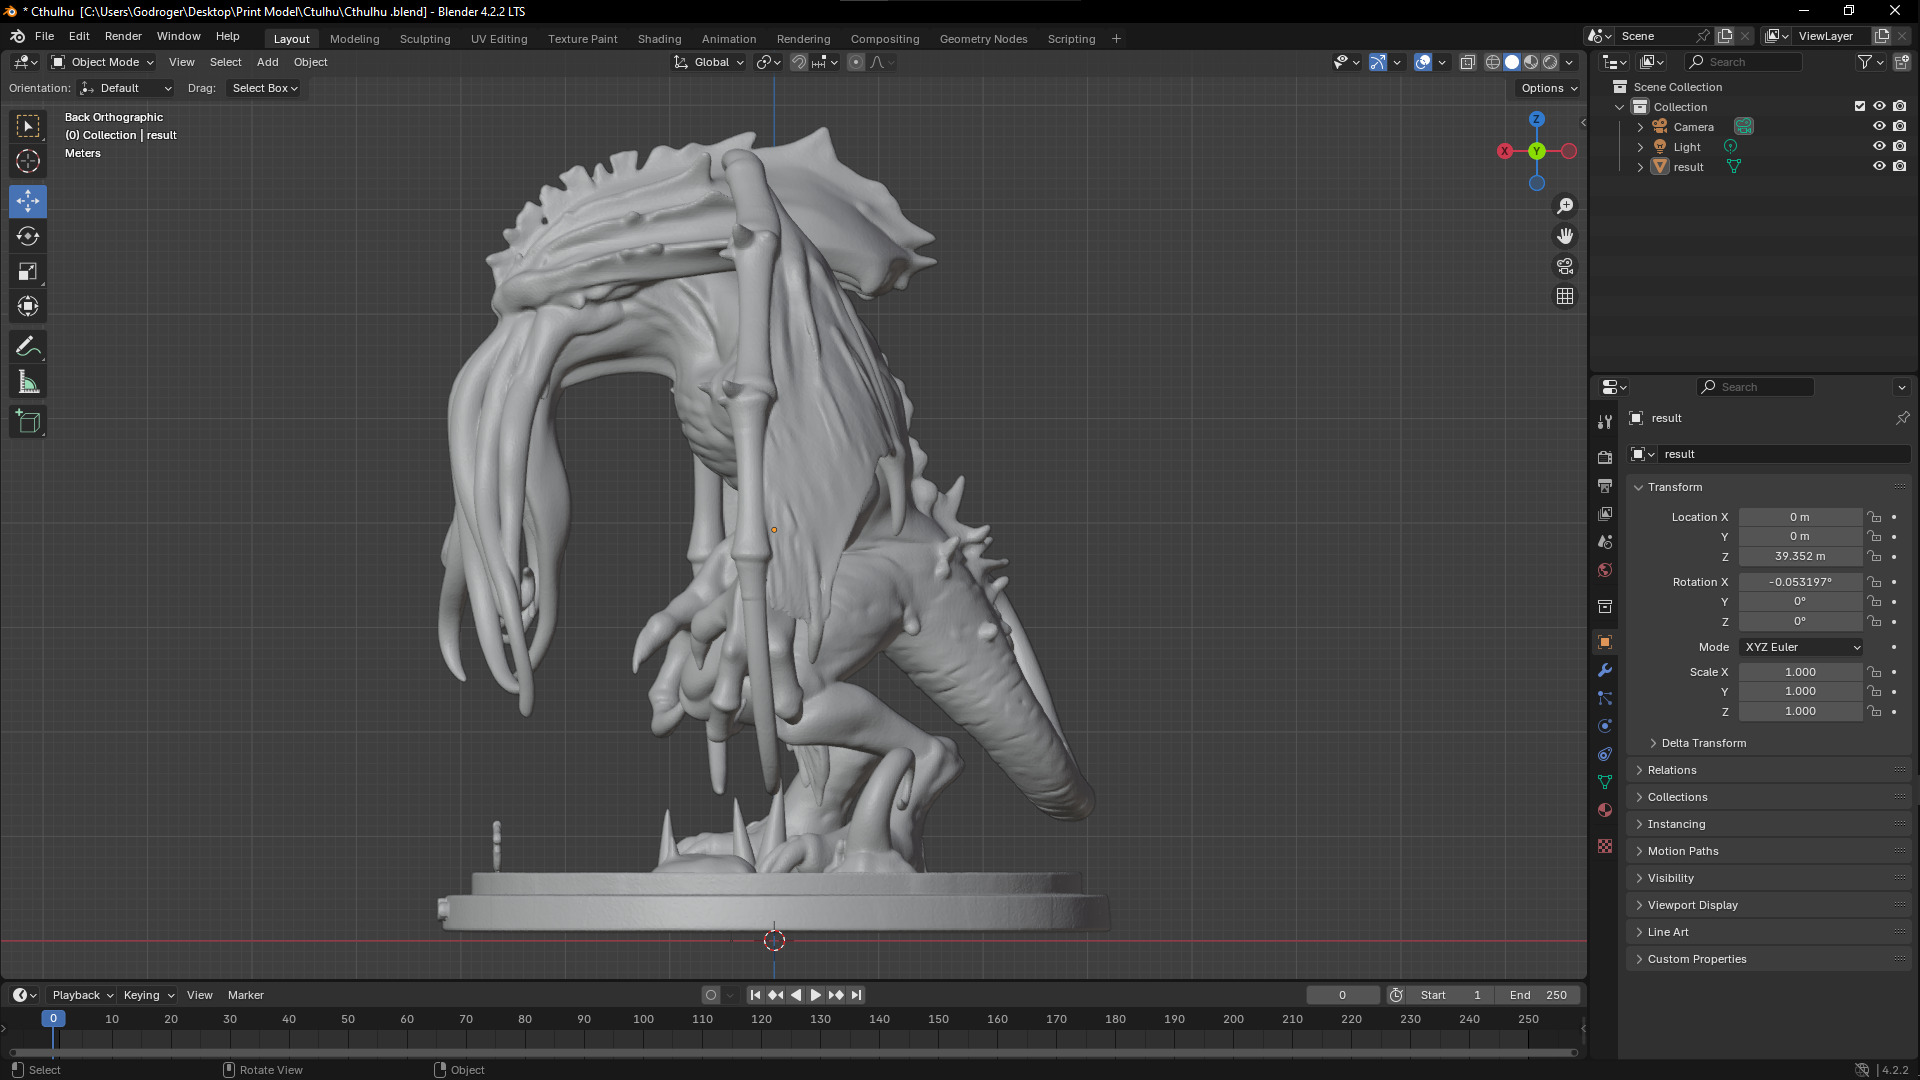Viewport: 1920px width, 1080px height.
Task: Open the Drag Select Box dropdown
Action: pos(264,88)
